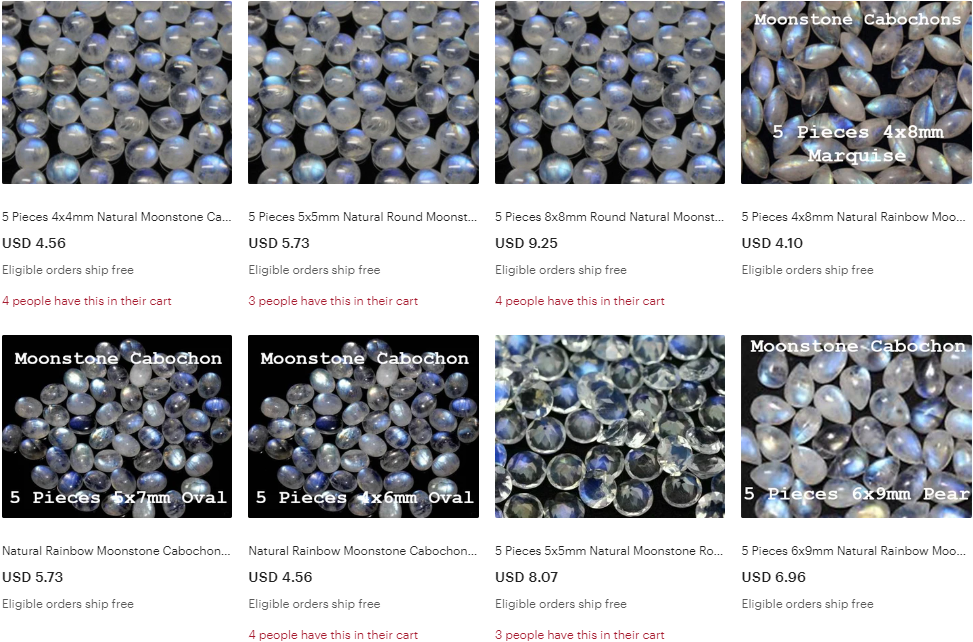Click the '5 Pieces 4x8mm Natural Rainbow' title
Image resolution: width=973 pixels, height=642 pixels.
854,217
